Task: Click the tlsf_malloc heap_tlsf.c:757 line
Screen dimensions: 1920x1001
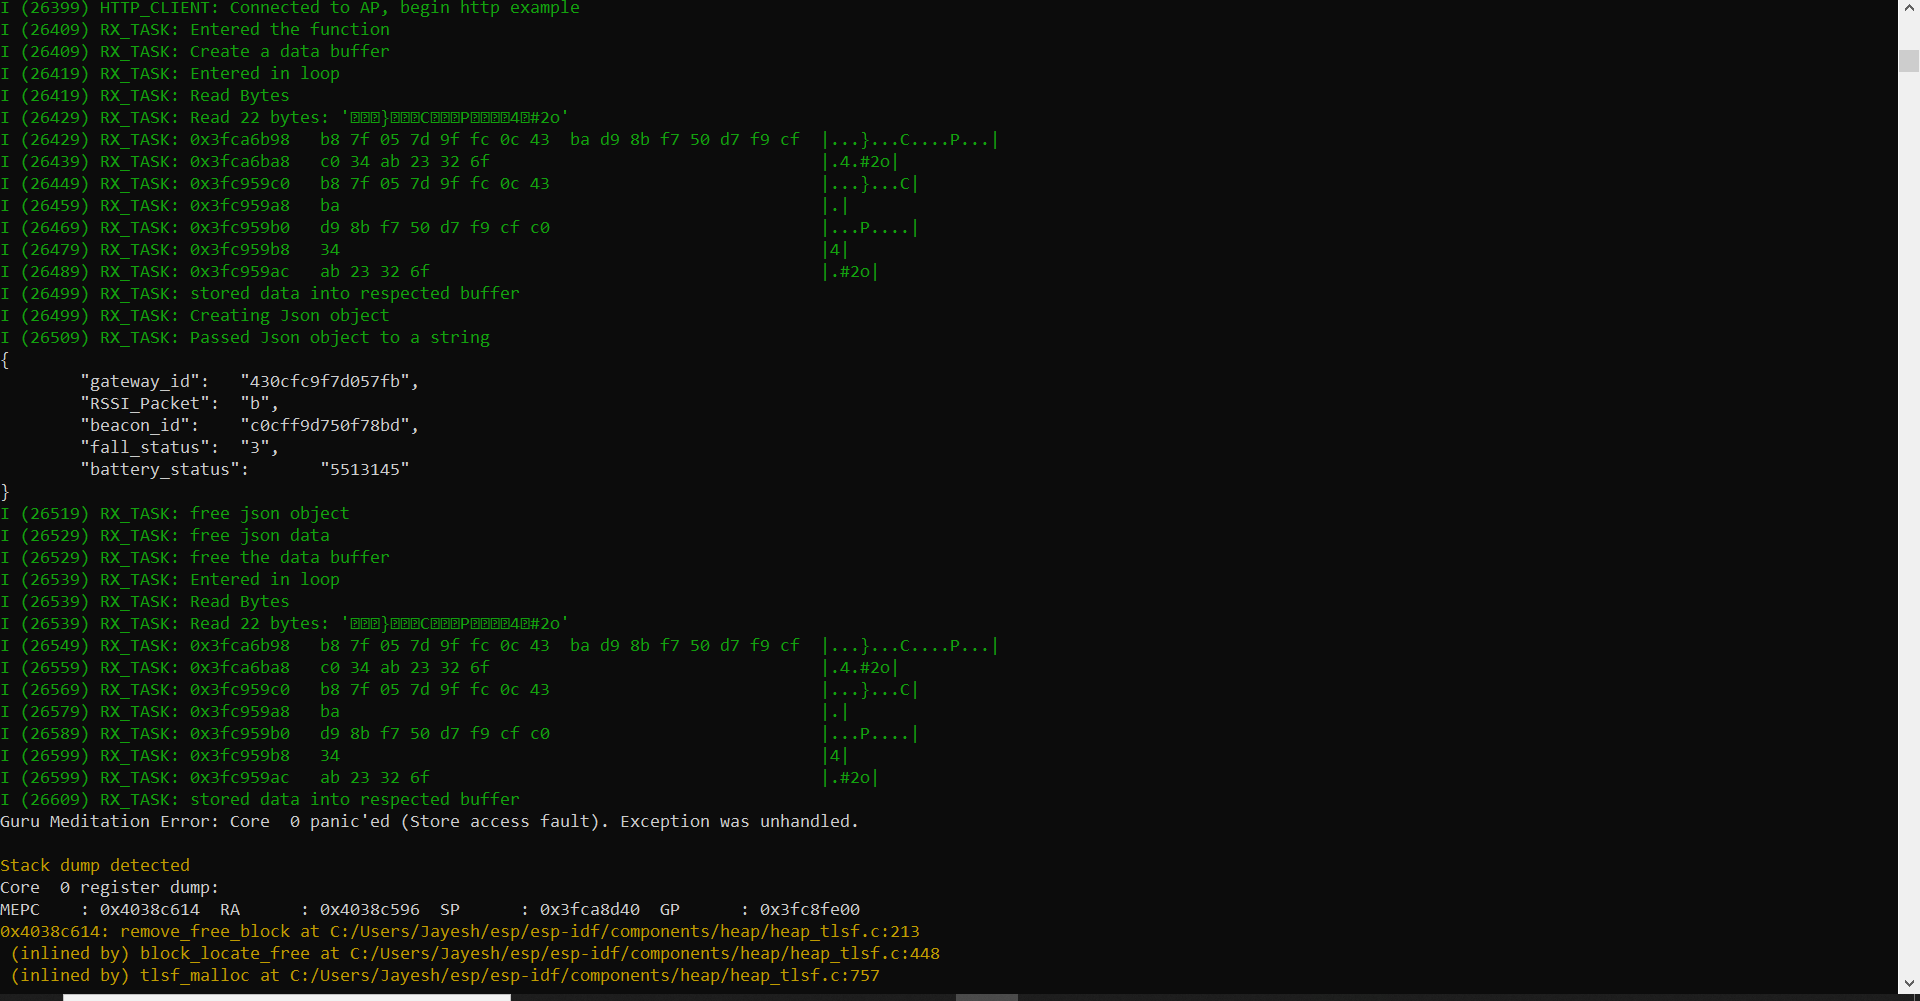Action: coord(445,975)
